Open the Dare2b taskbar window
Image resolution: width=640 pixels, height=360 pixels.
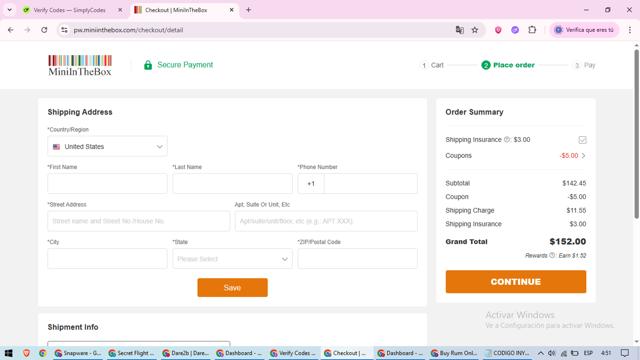185,353
